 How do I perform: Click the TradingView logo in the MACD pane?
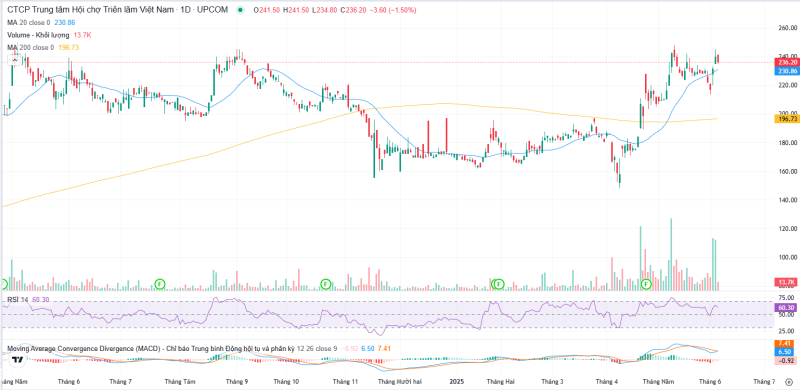pyautogui.click(x=17, y=359)
